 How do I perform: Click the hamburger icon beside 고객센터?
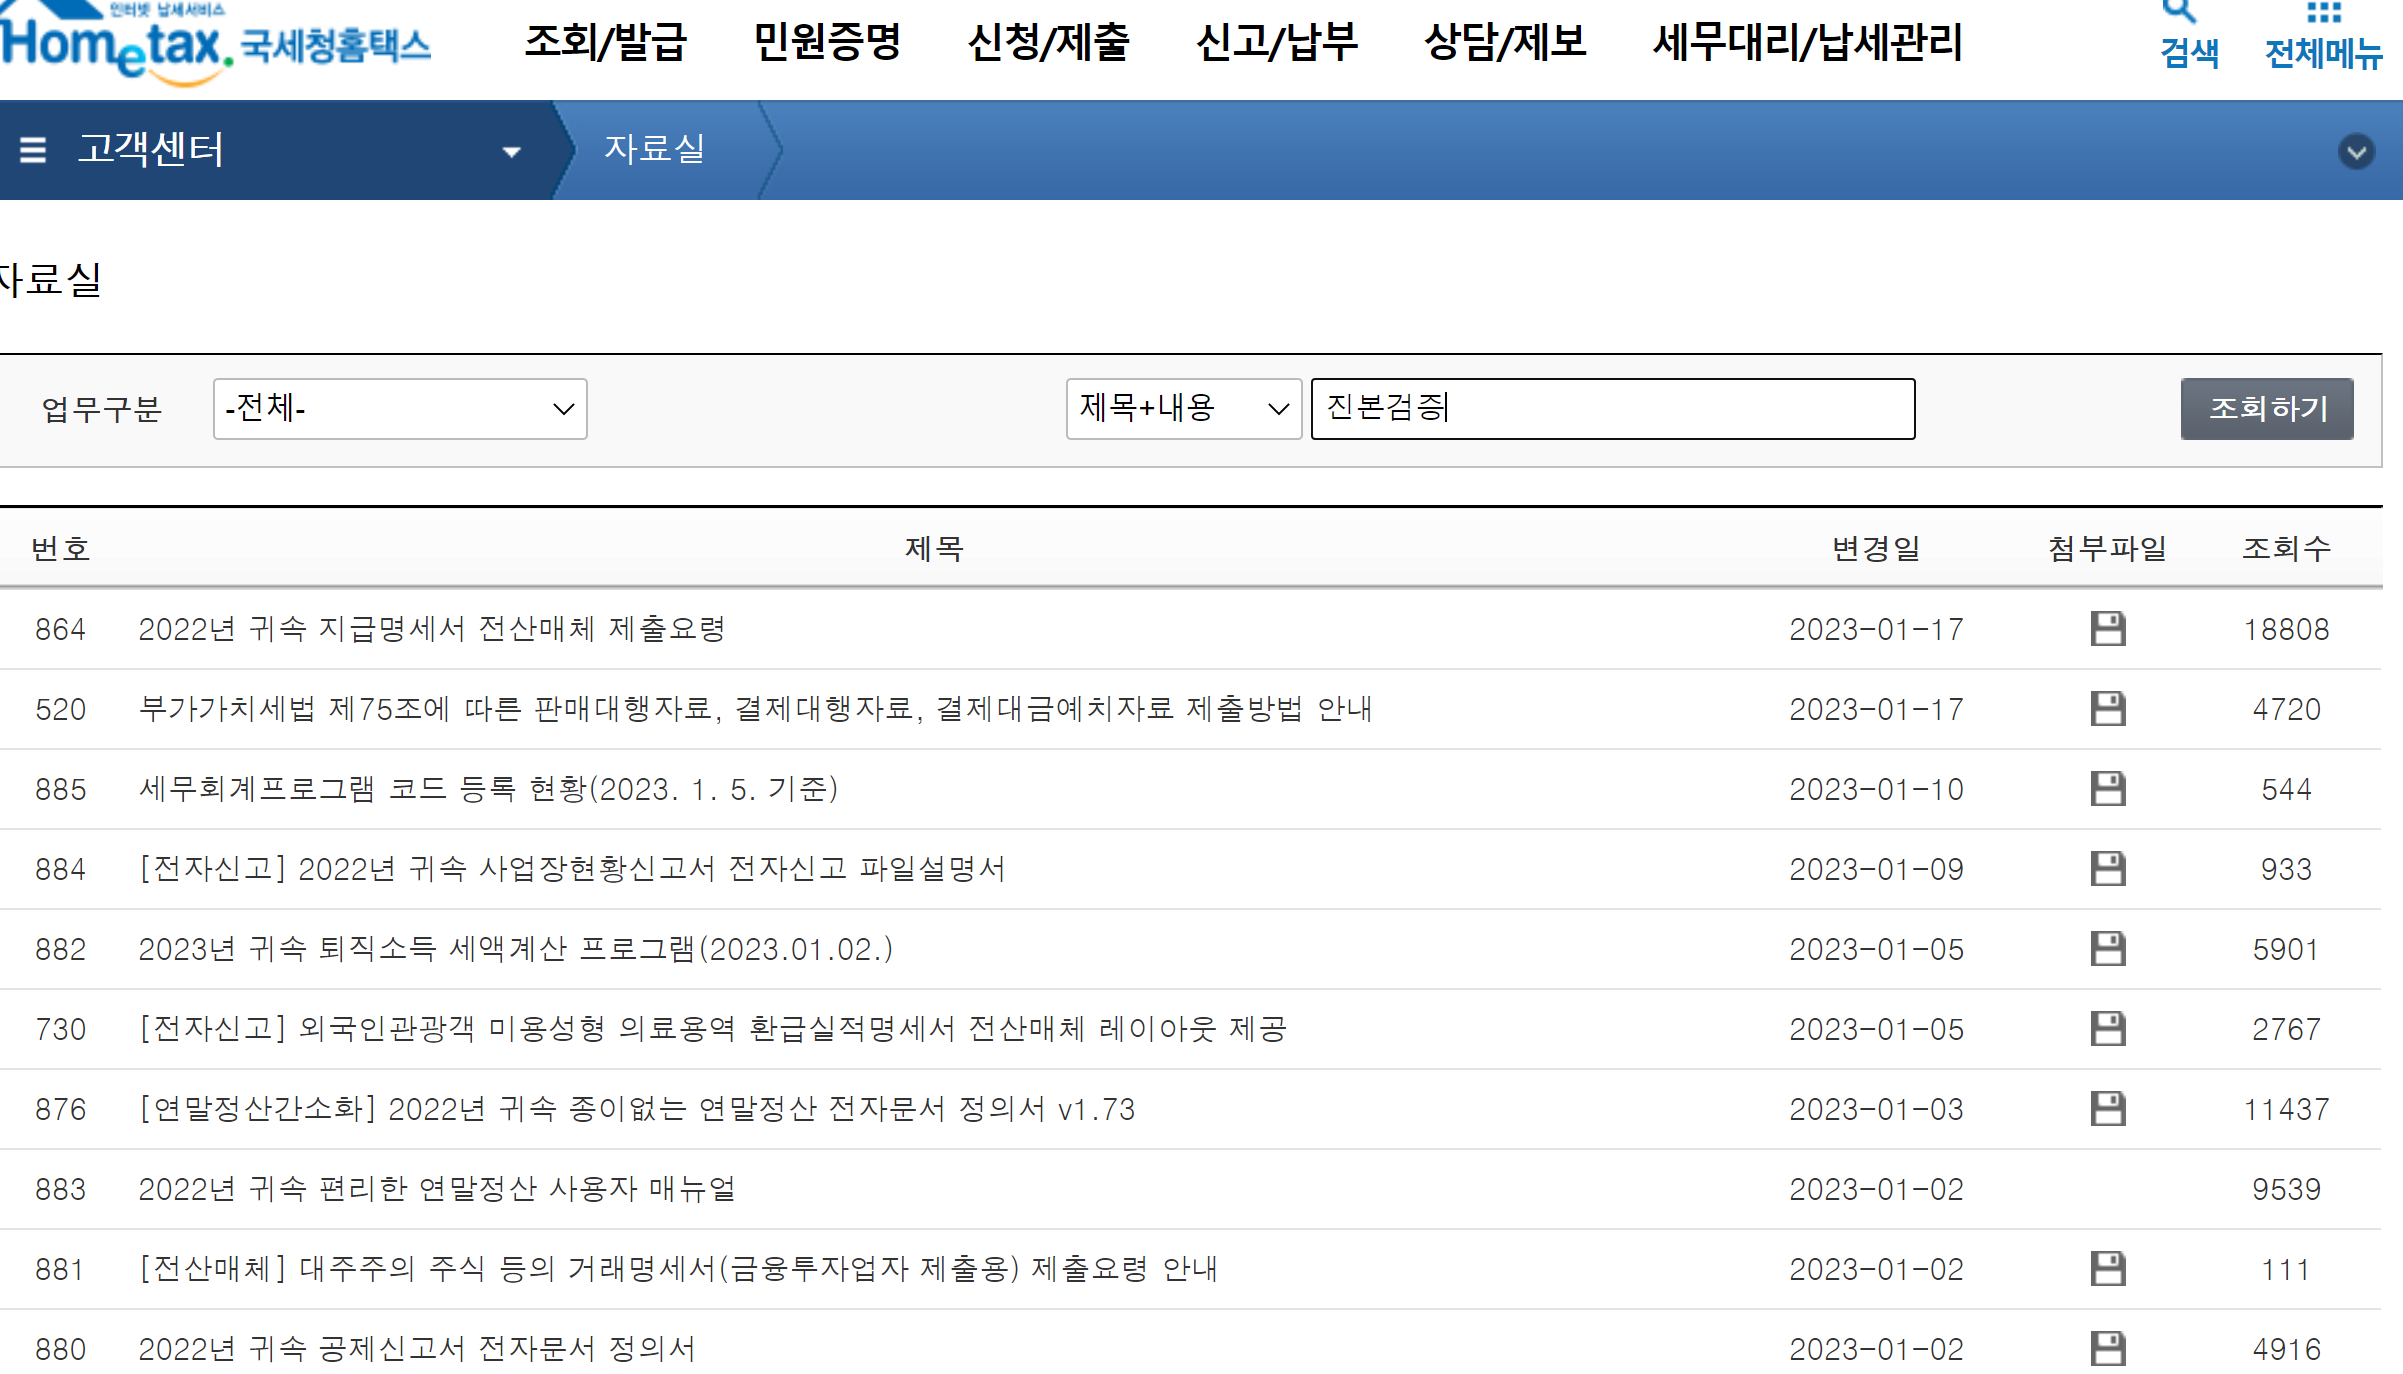[33, 150]
